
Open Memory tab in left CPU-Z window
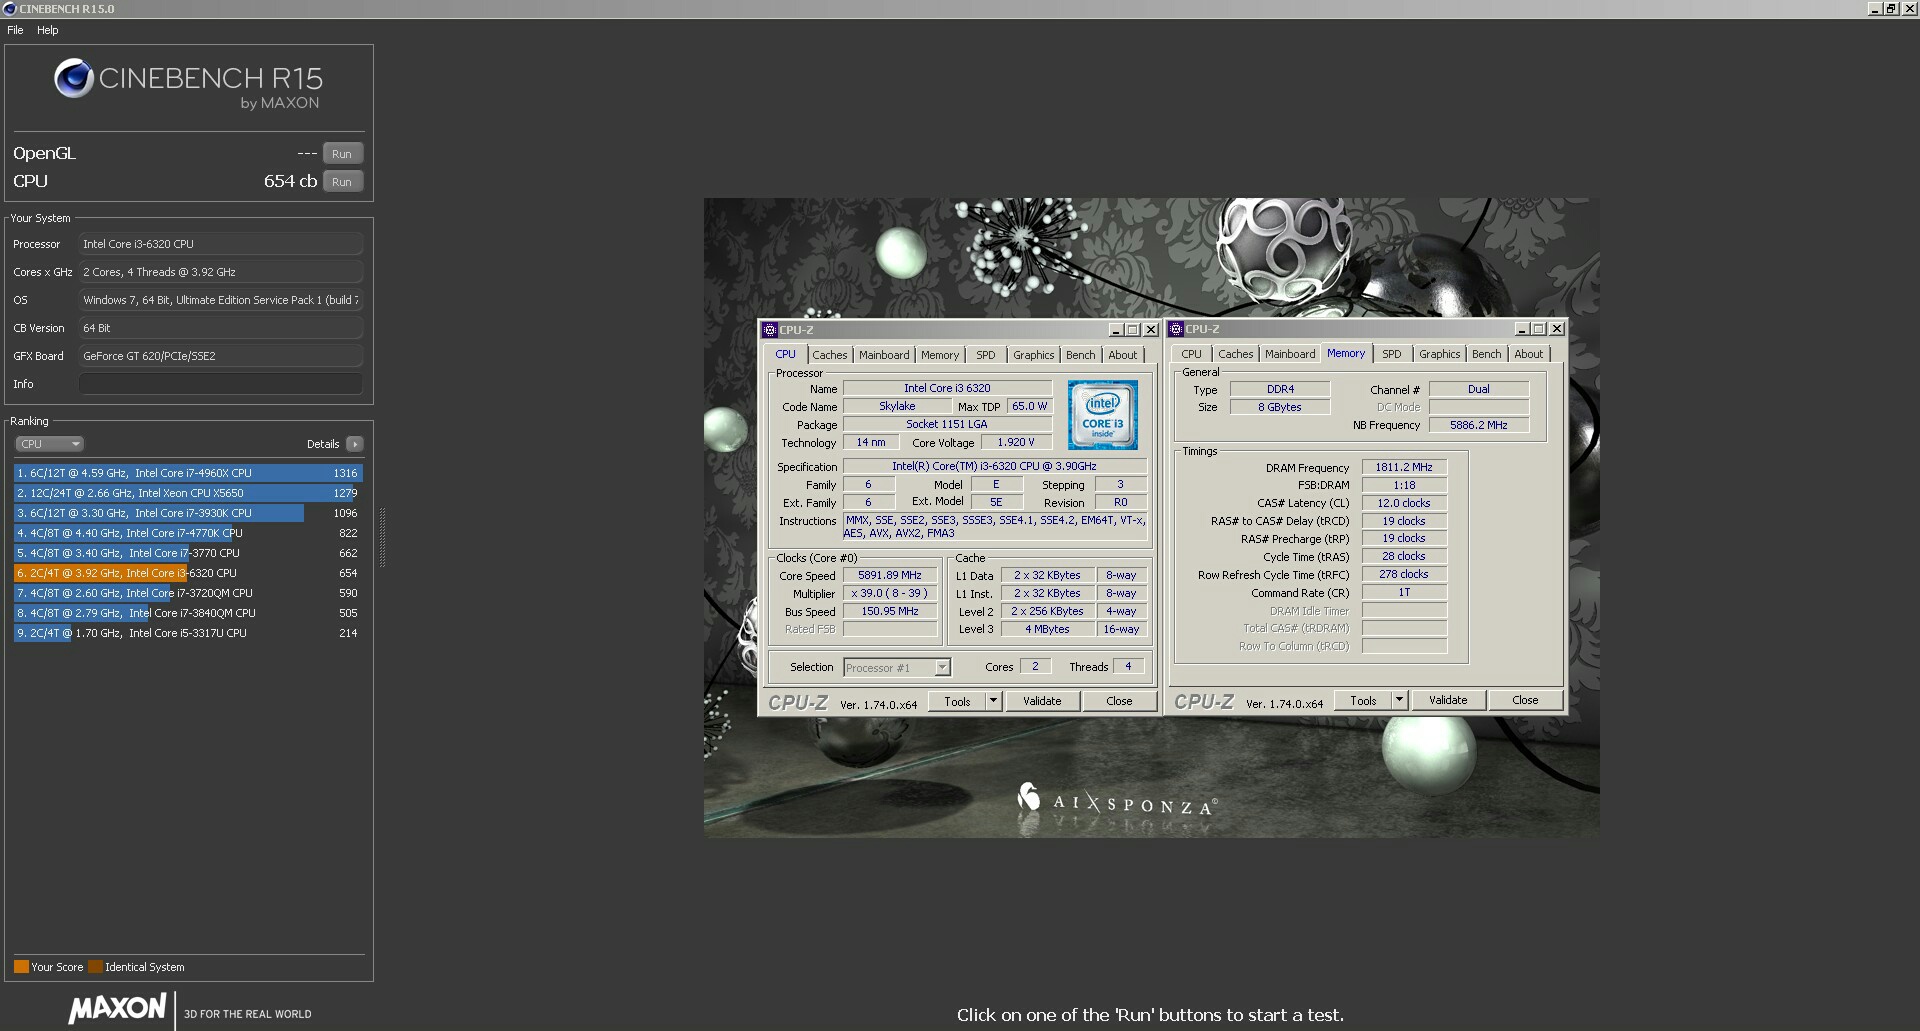pos(940,355)
